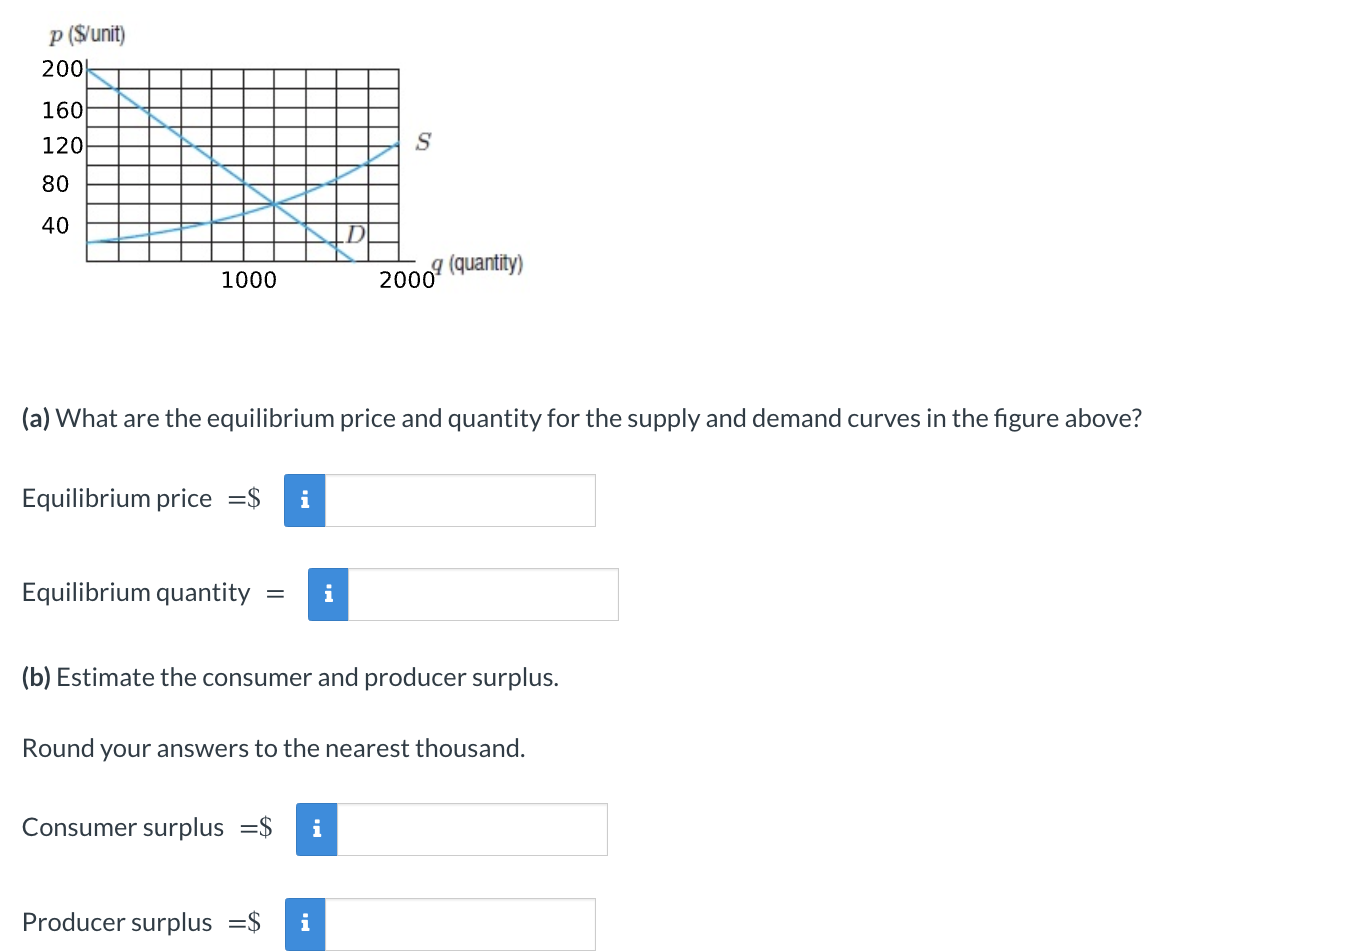The height and width of the screenshot is (952, 1368).
Task: Select the blue 'i' button nearest the graph question
Action: pyautogui.click(x=304, y=500)
